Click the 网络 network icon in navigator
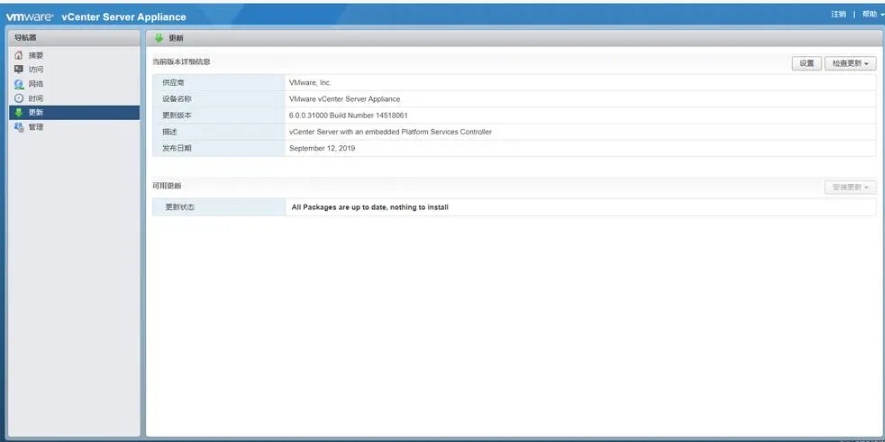The height and width of the screenshot is (442, 885). pyautogui.click(x=19, y=84)
